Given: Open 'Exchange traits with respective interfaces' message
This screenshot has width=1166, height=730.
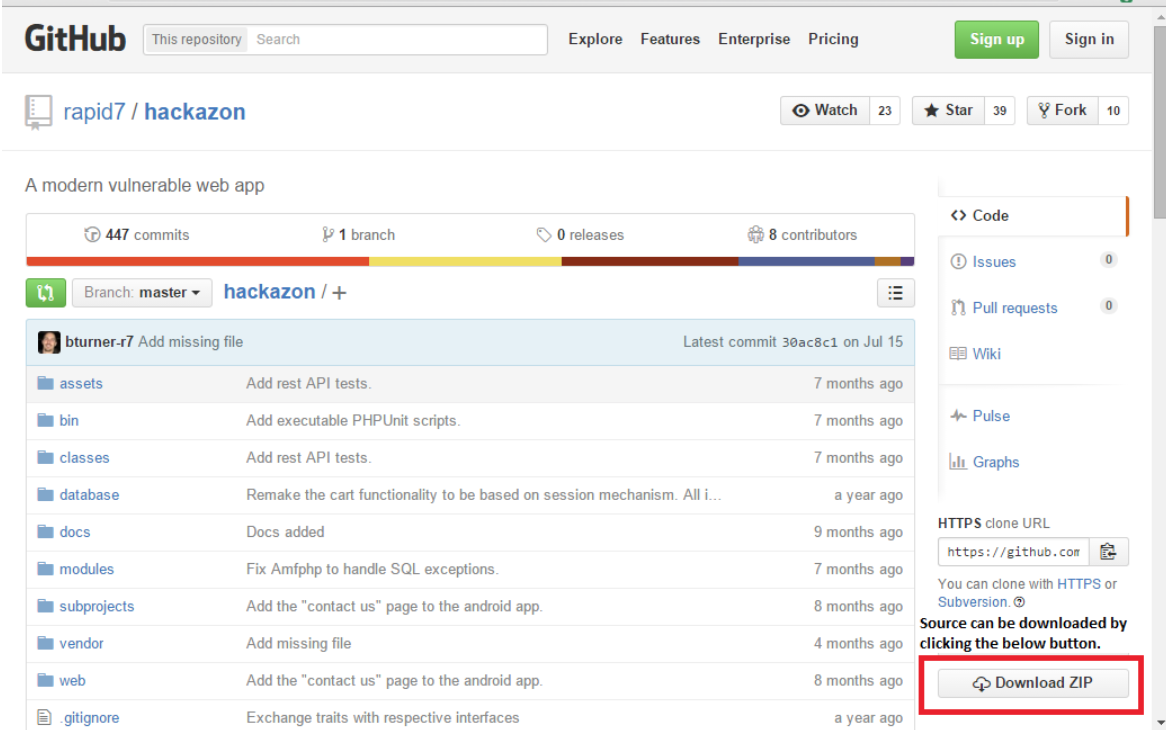Looking at the screenshot, I should [383, 718].
